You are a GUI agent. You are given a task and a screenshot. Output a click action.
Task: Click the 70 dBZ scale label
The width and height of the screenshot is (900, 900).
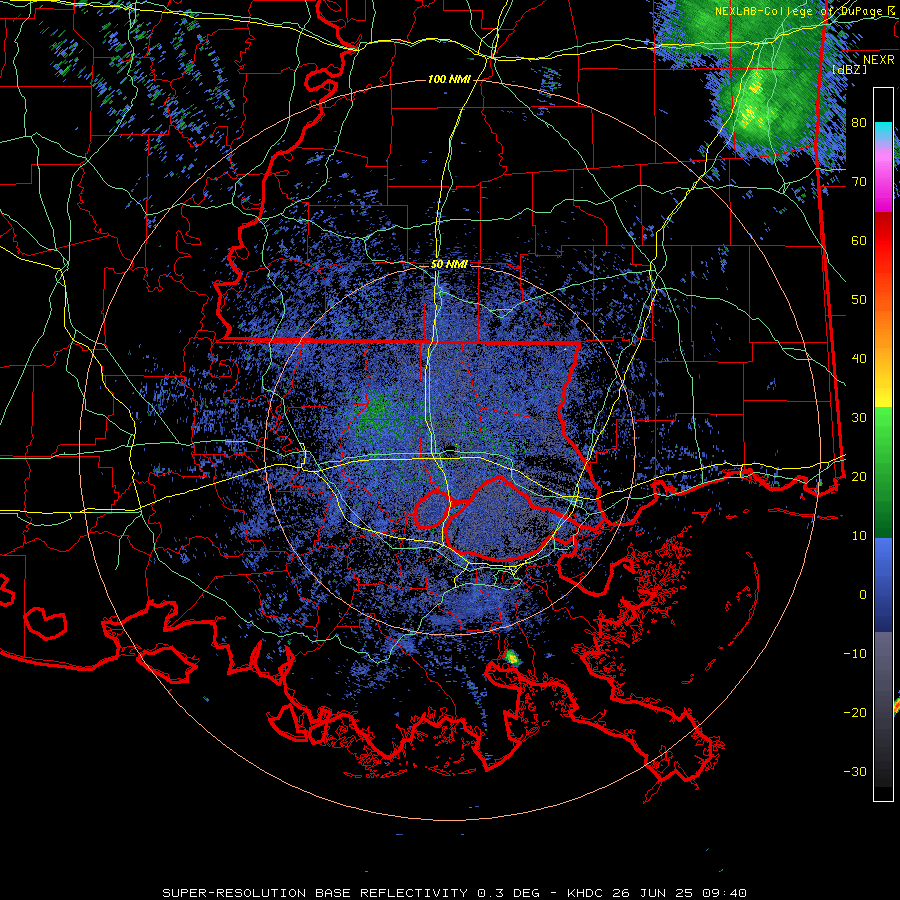coord(859,181)
